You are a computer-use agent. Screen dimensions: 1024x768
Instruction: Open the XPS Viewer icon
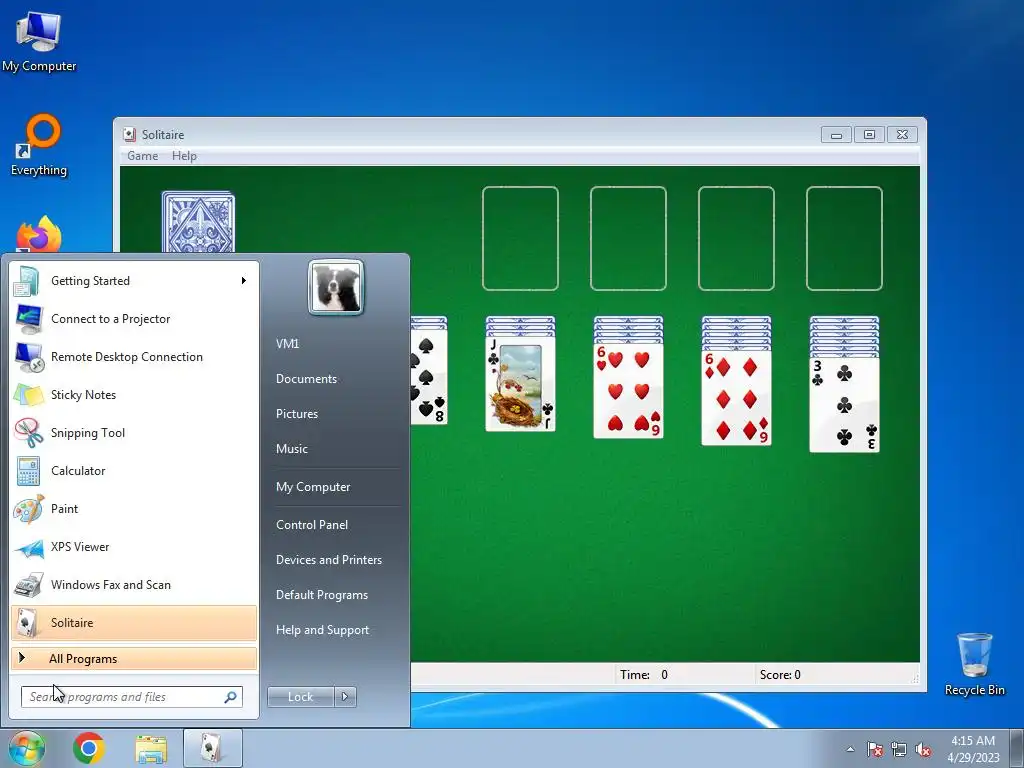[x=28, y=547]
